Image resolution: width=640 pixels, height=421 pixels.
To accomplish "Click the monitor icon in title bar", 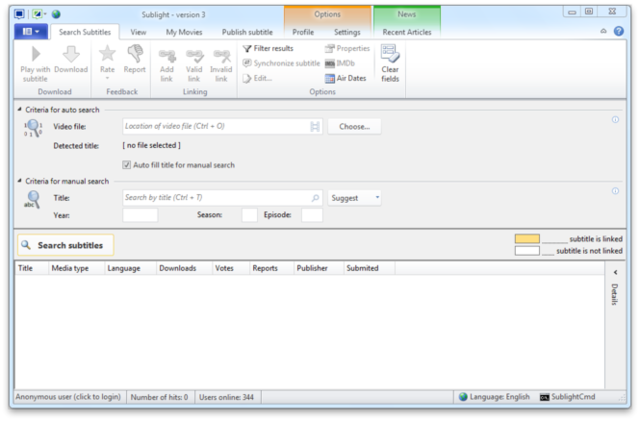I will (19, 14).
